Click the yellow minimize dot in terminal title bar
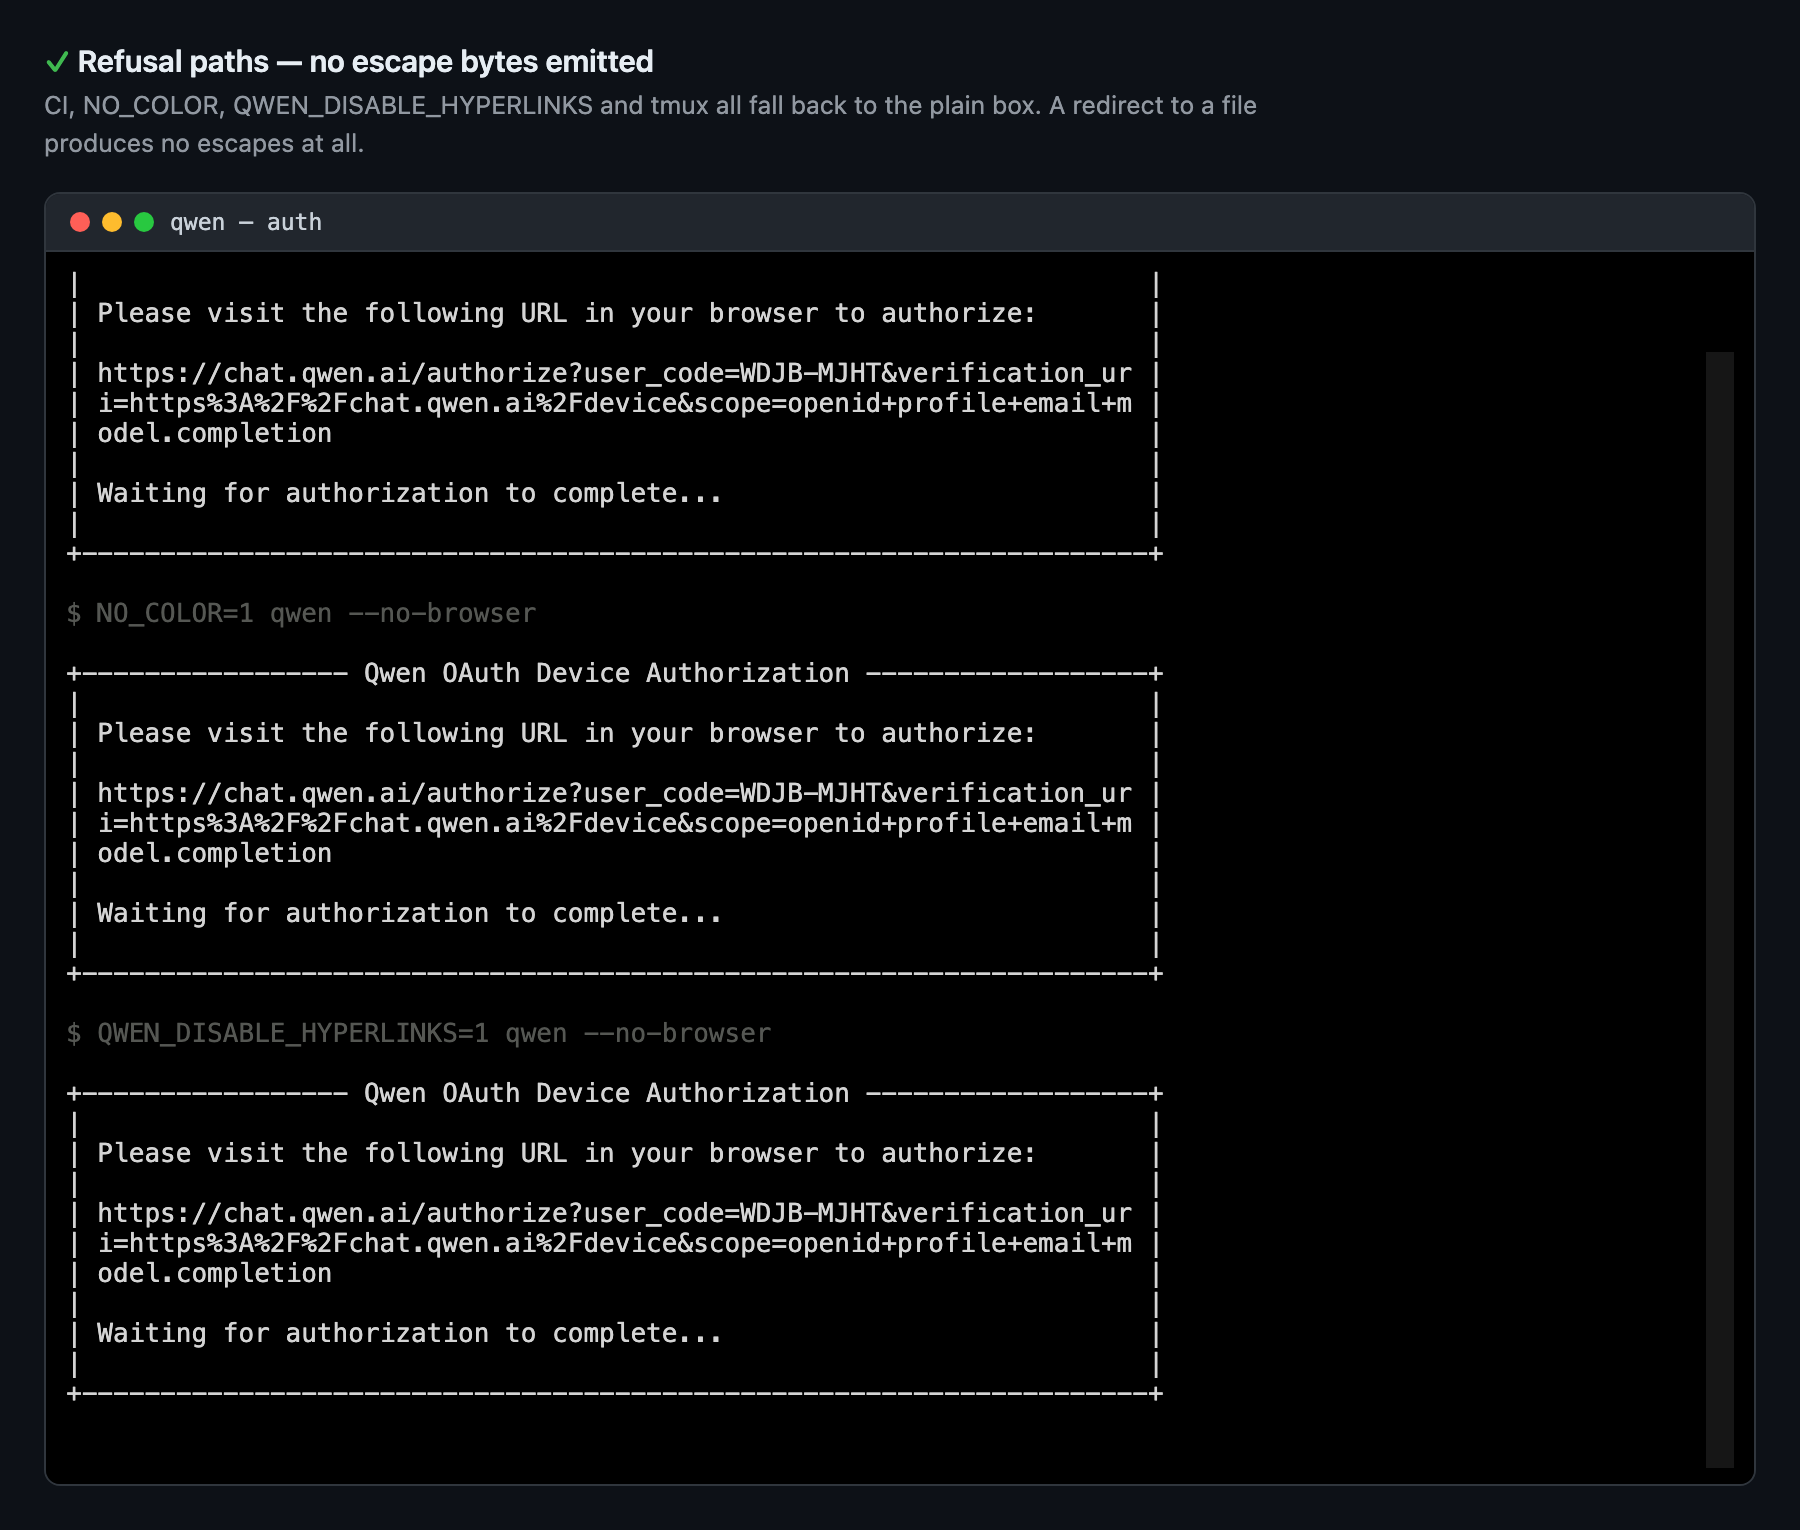The width and height of the screenshot is (1800, 1530). click(112, 222)
